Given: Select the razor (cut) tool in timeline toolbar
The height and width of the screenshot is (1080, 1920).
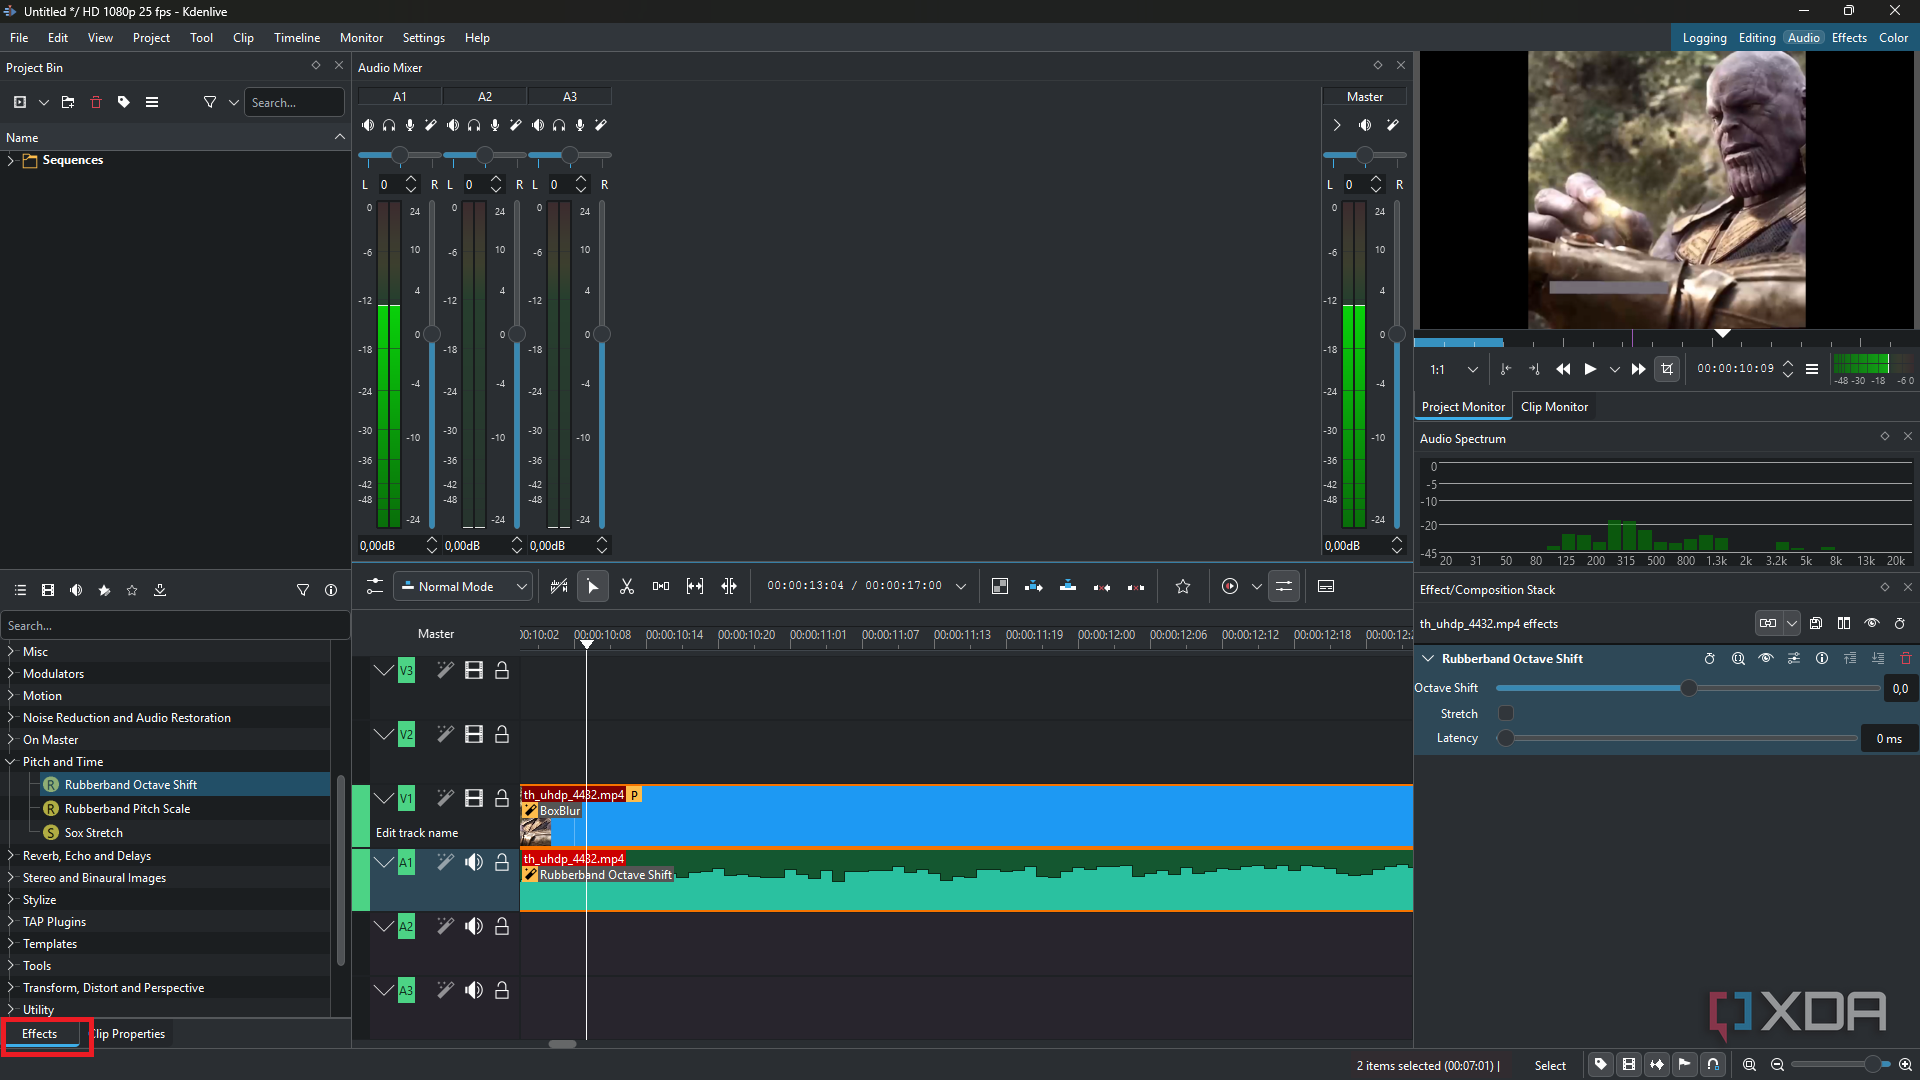Looking at the screenshot, I should (627, 587).
